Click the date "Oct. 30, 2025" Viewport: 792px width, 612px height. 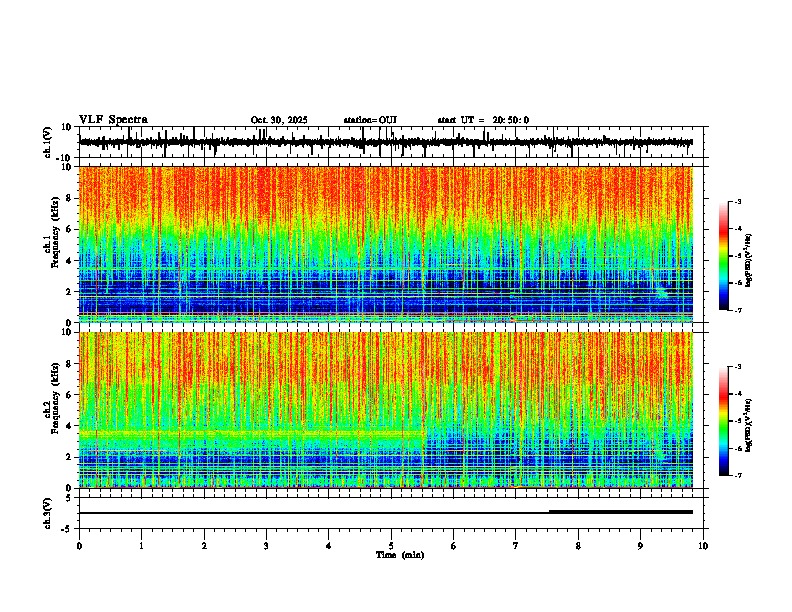tap(279, 120)
